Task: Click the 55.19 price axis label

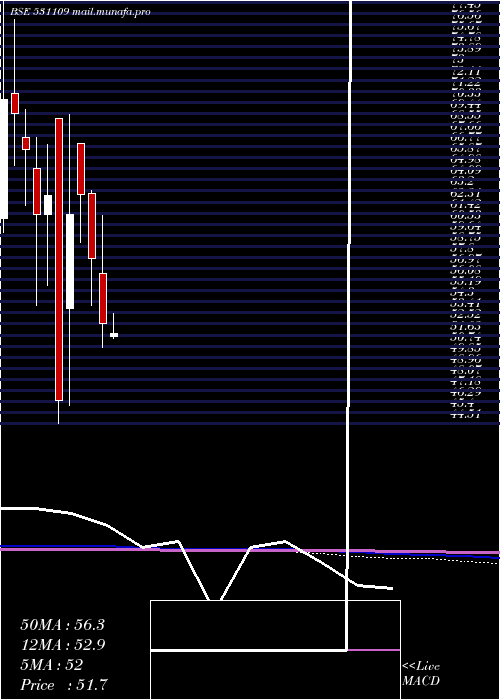Action: (x=466, y=282)
